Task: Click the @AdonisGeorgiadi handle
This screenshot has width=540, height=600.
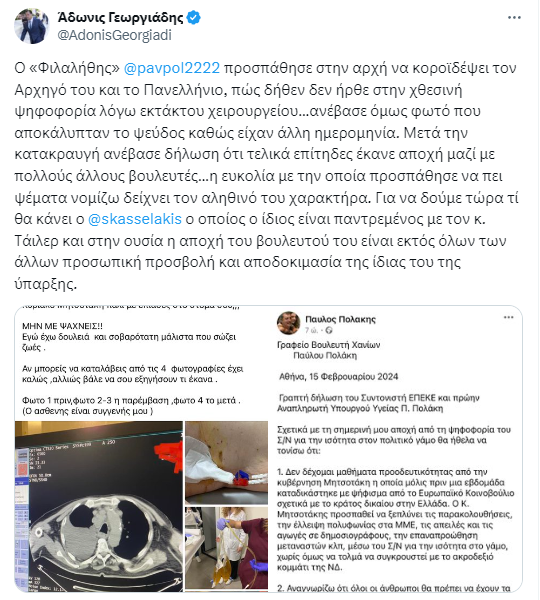Action: click(114, 35)
